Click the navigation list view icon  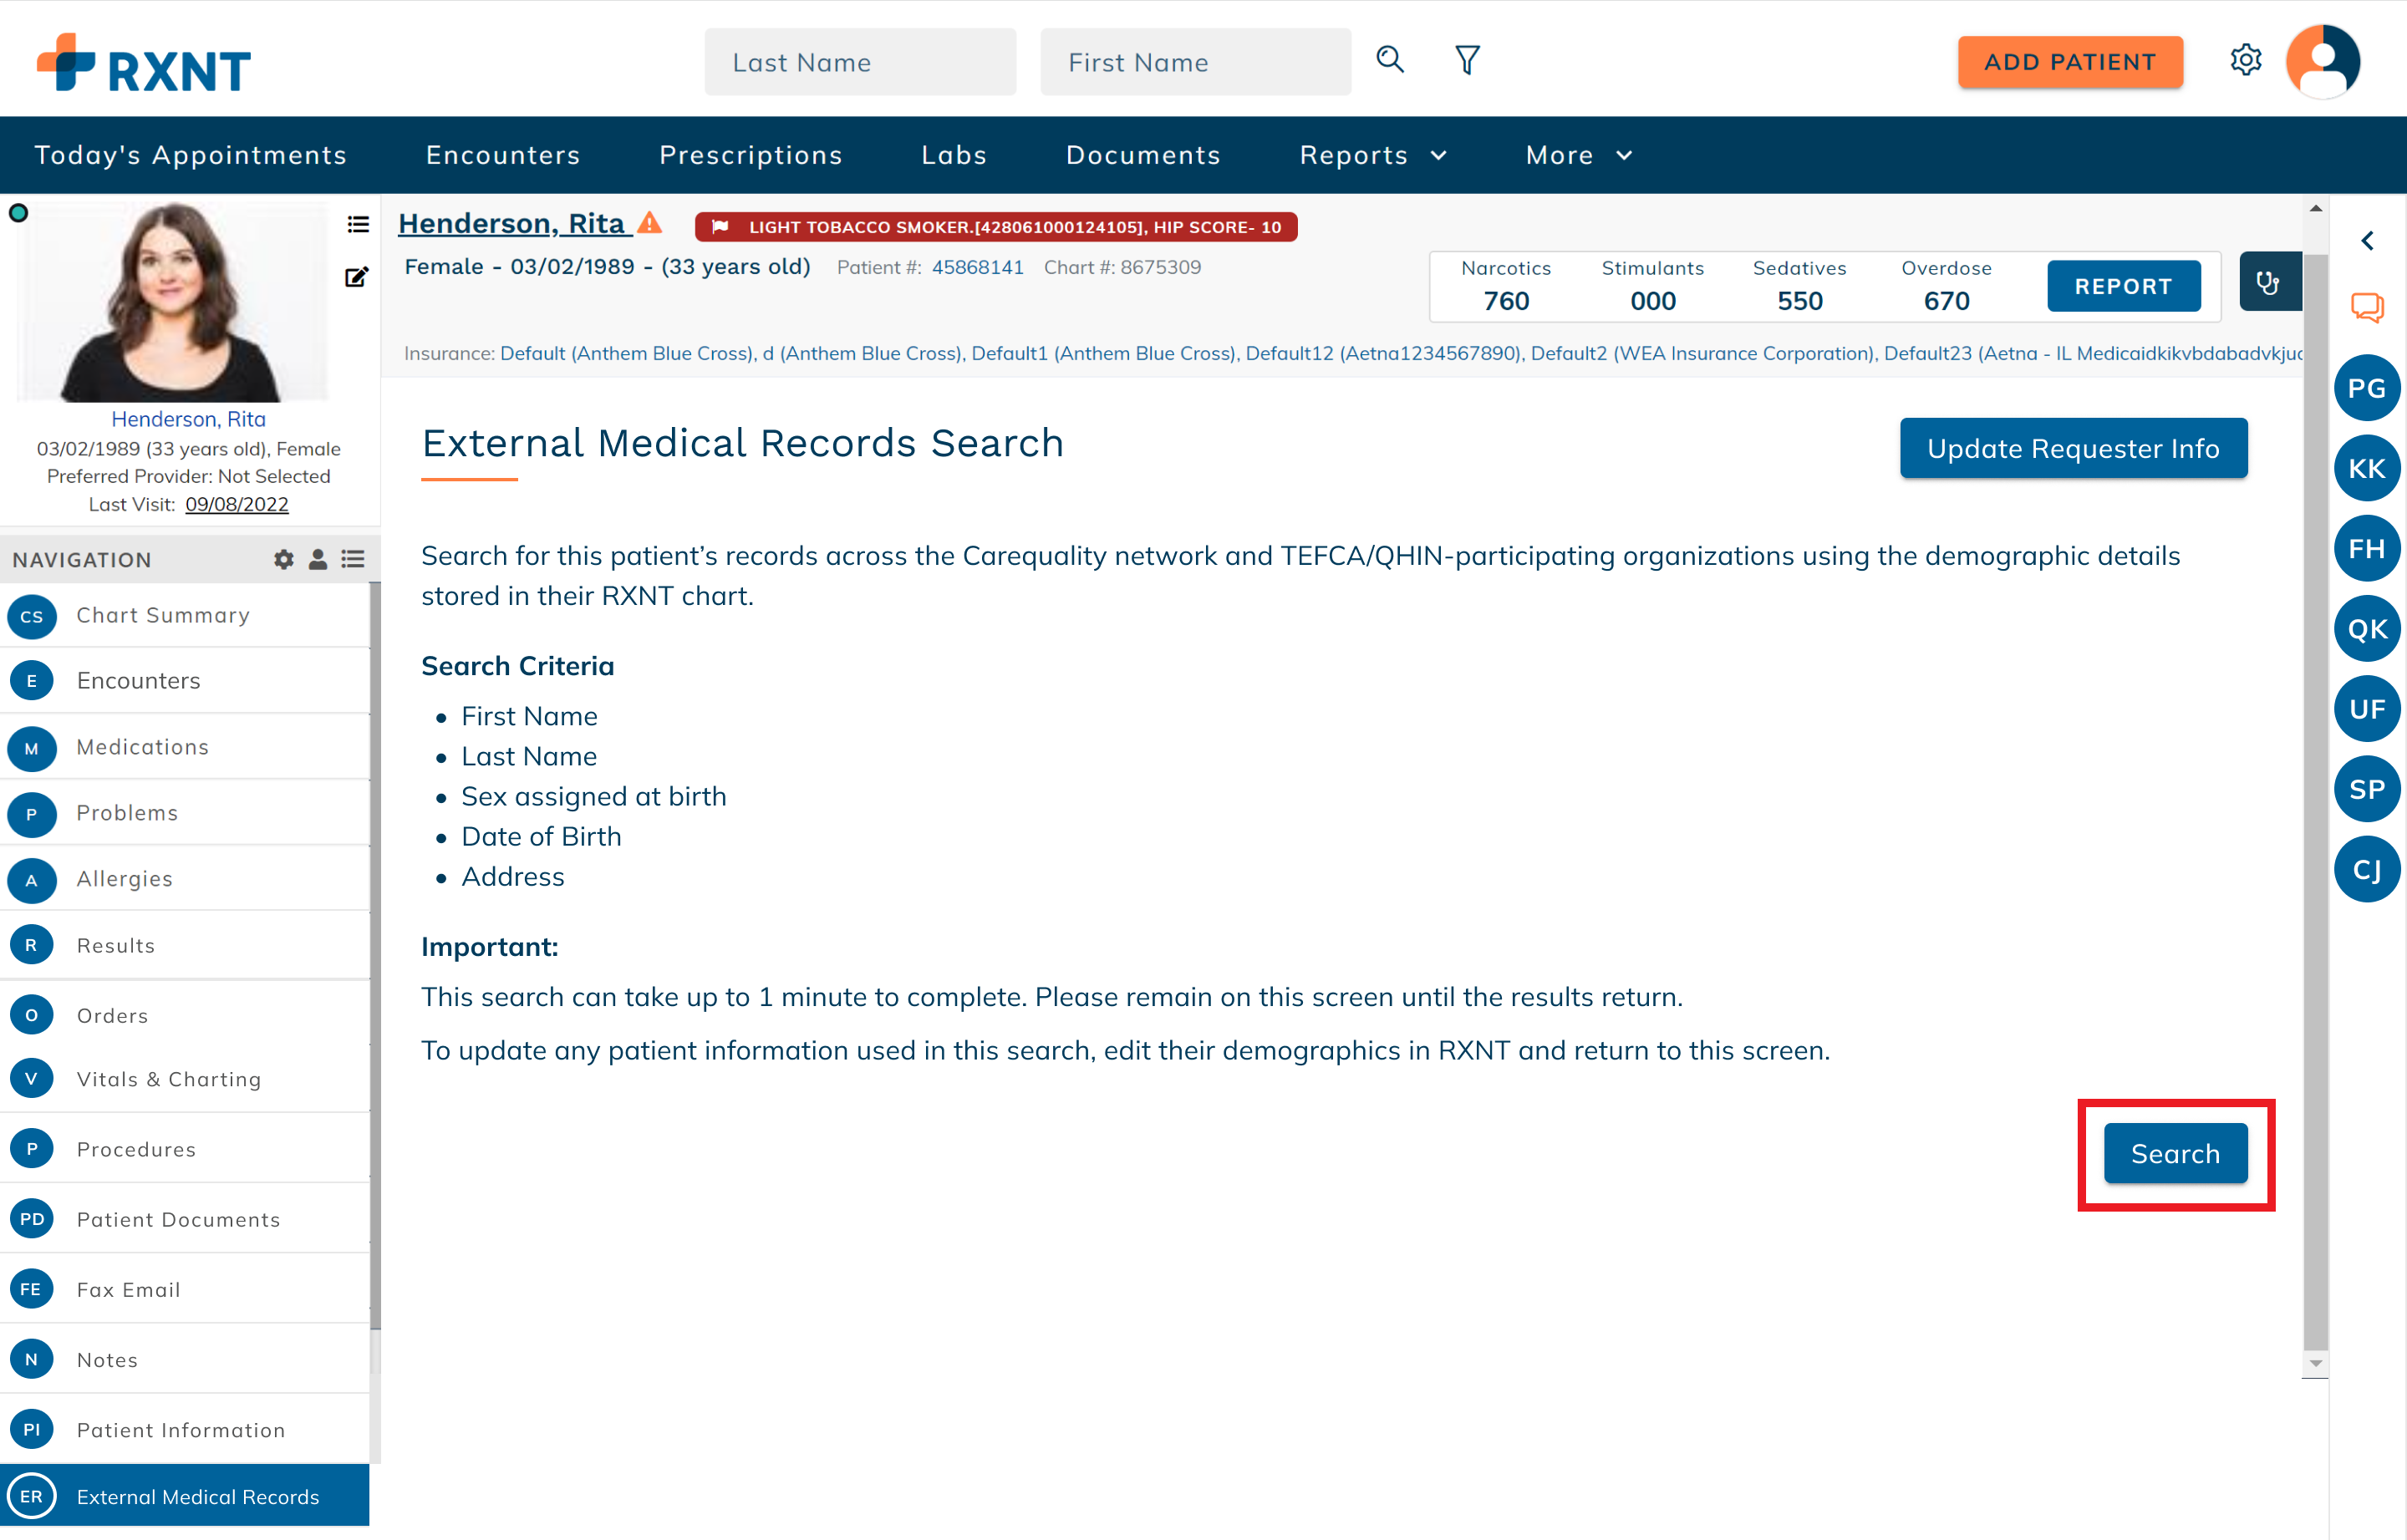[x=353, y=559]
